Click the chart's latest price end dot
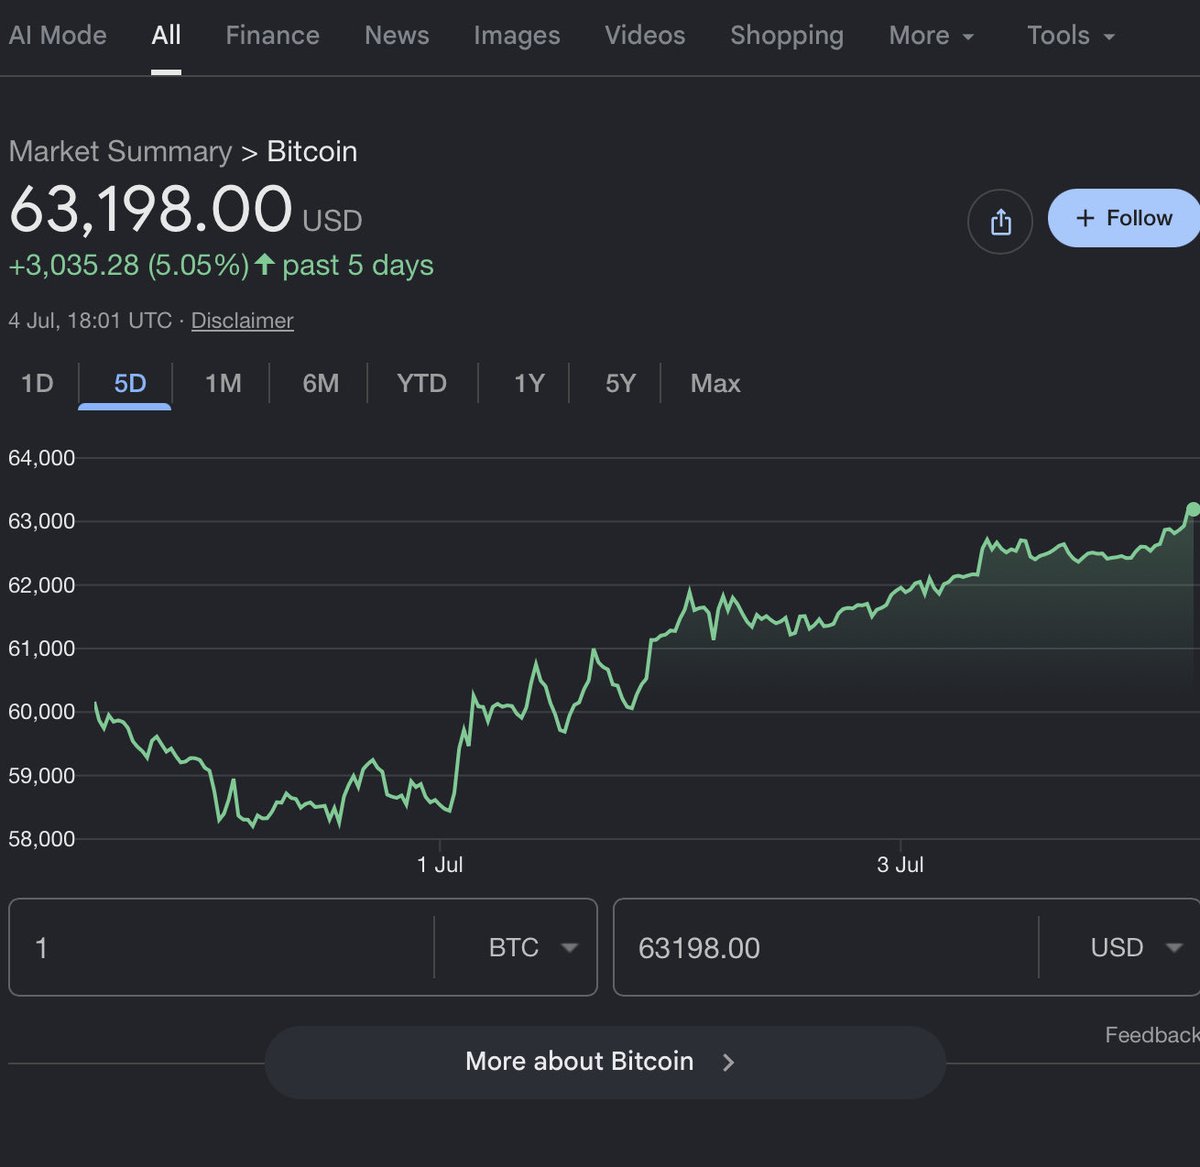The height and width of the screenshot is (1167, 1200). pyautogui.click(x=1193, y=509)
